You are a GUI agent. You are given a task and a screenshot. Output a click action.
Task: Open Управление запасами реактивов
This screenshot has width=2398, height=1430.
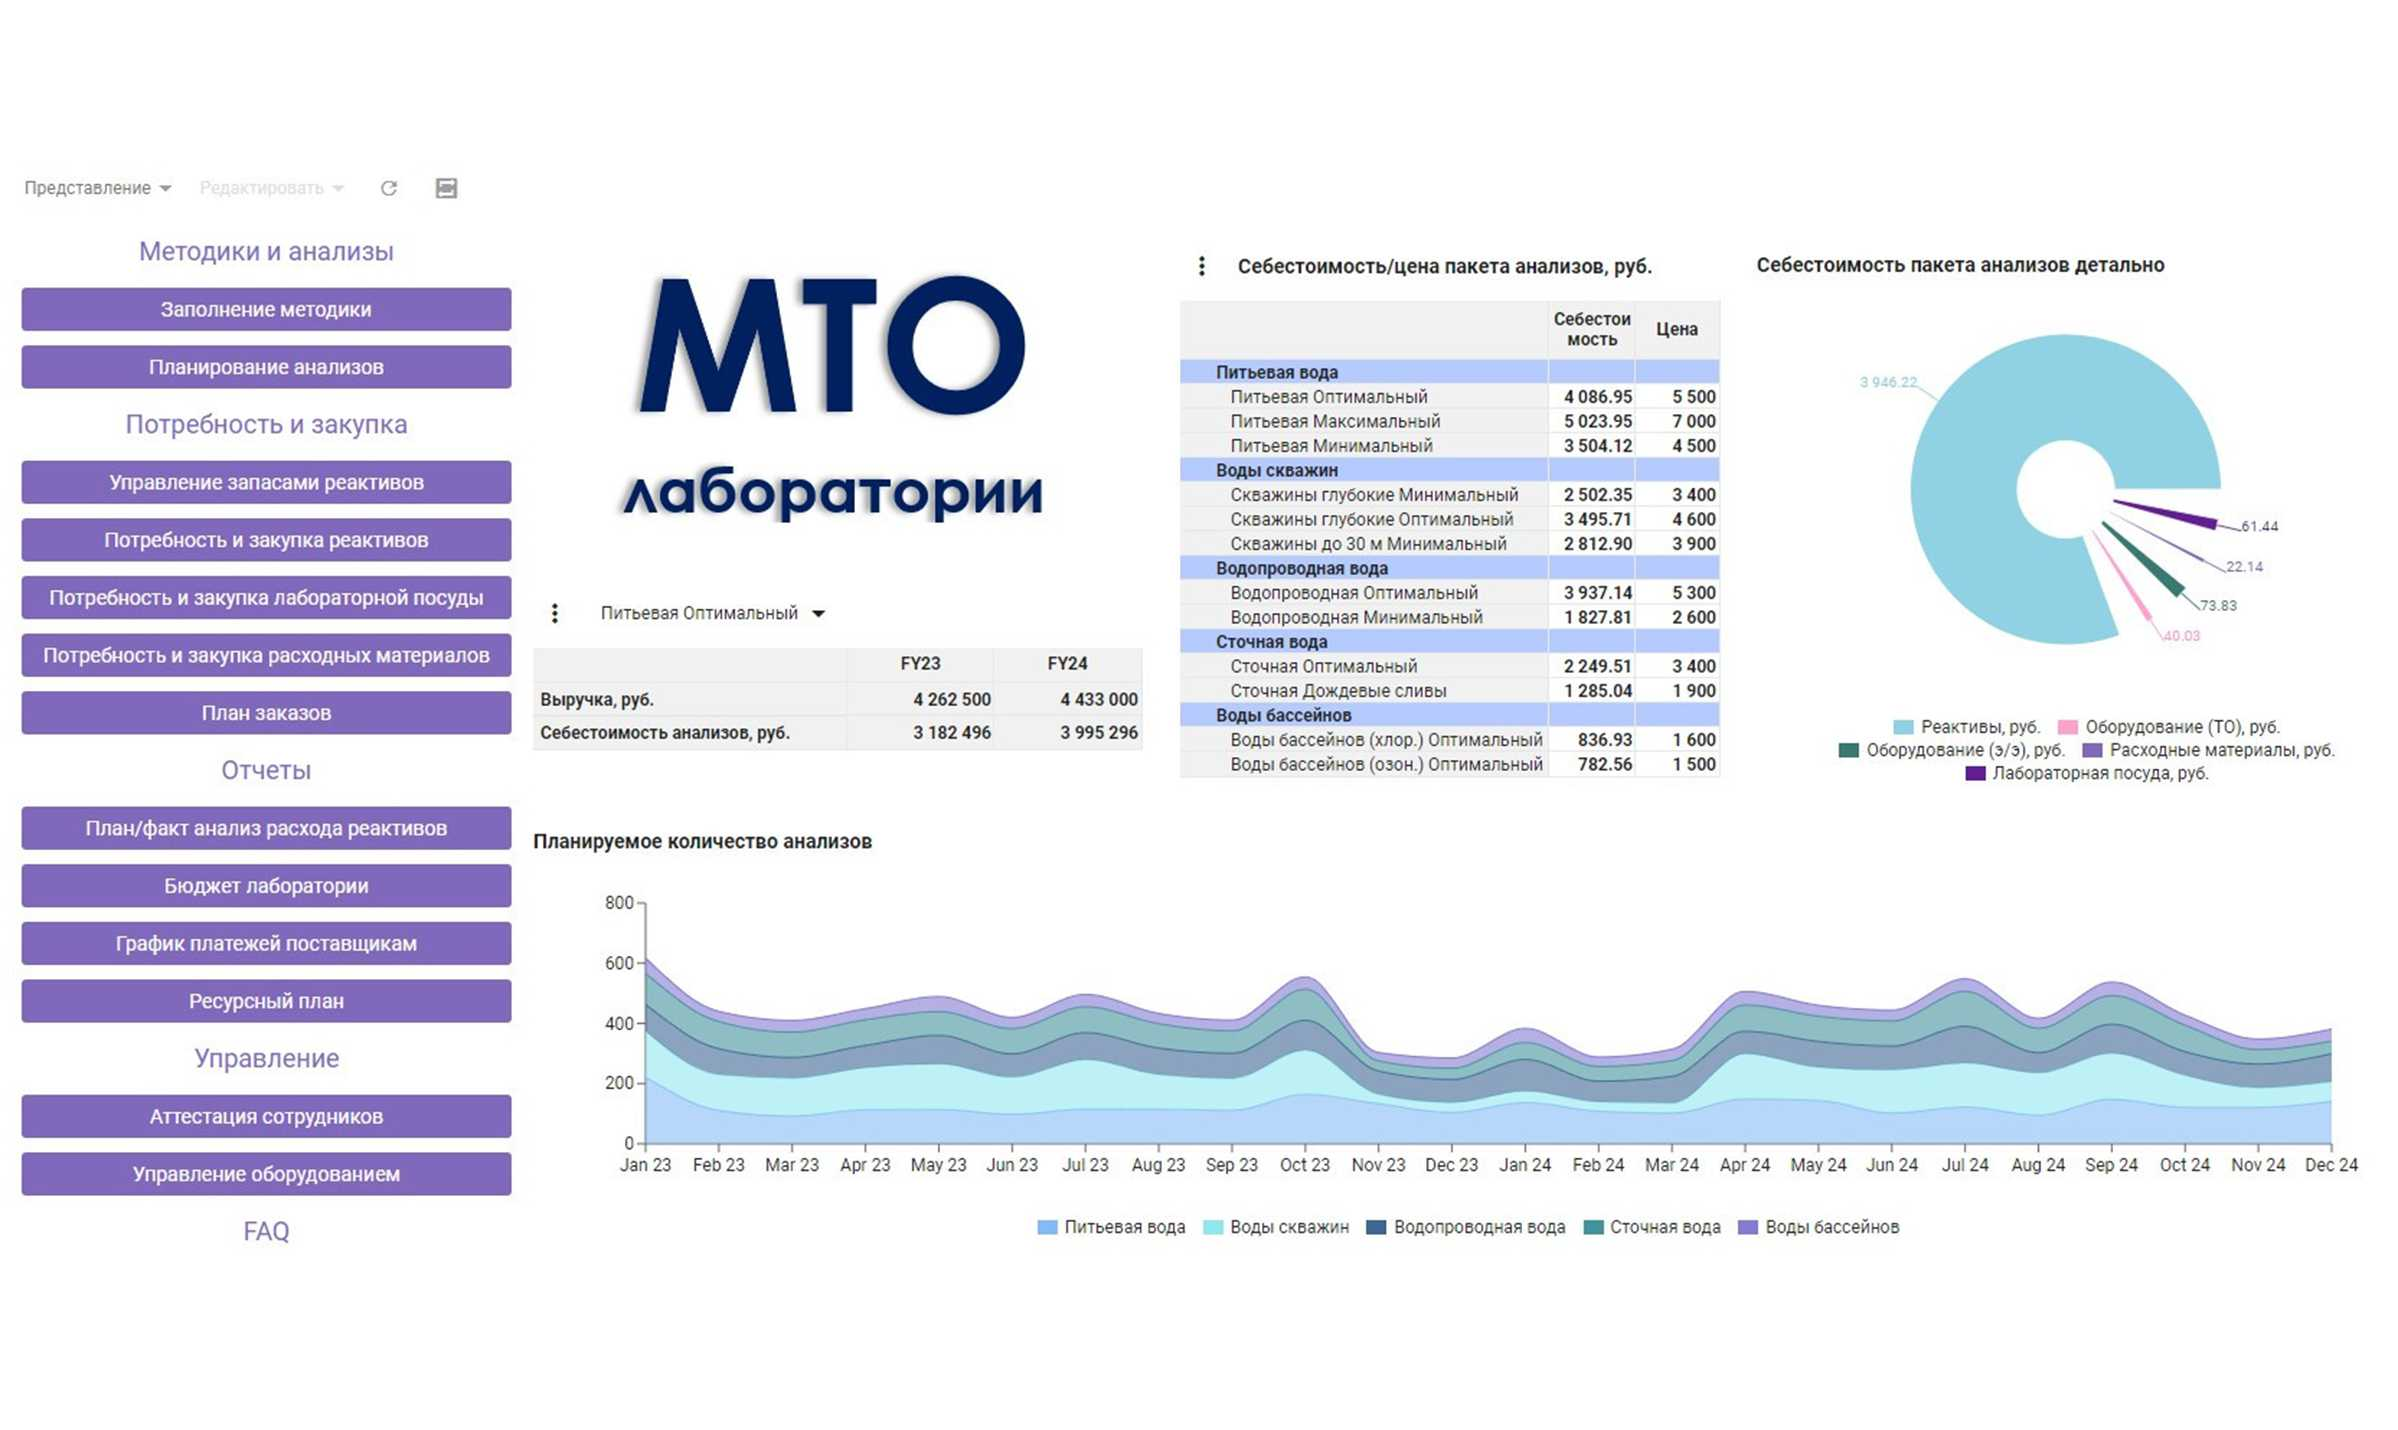(266, 482)
